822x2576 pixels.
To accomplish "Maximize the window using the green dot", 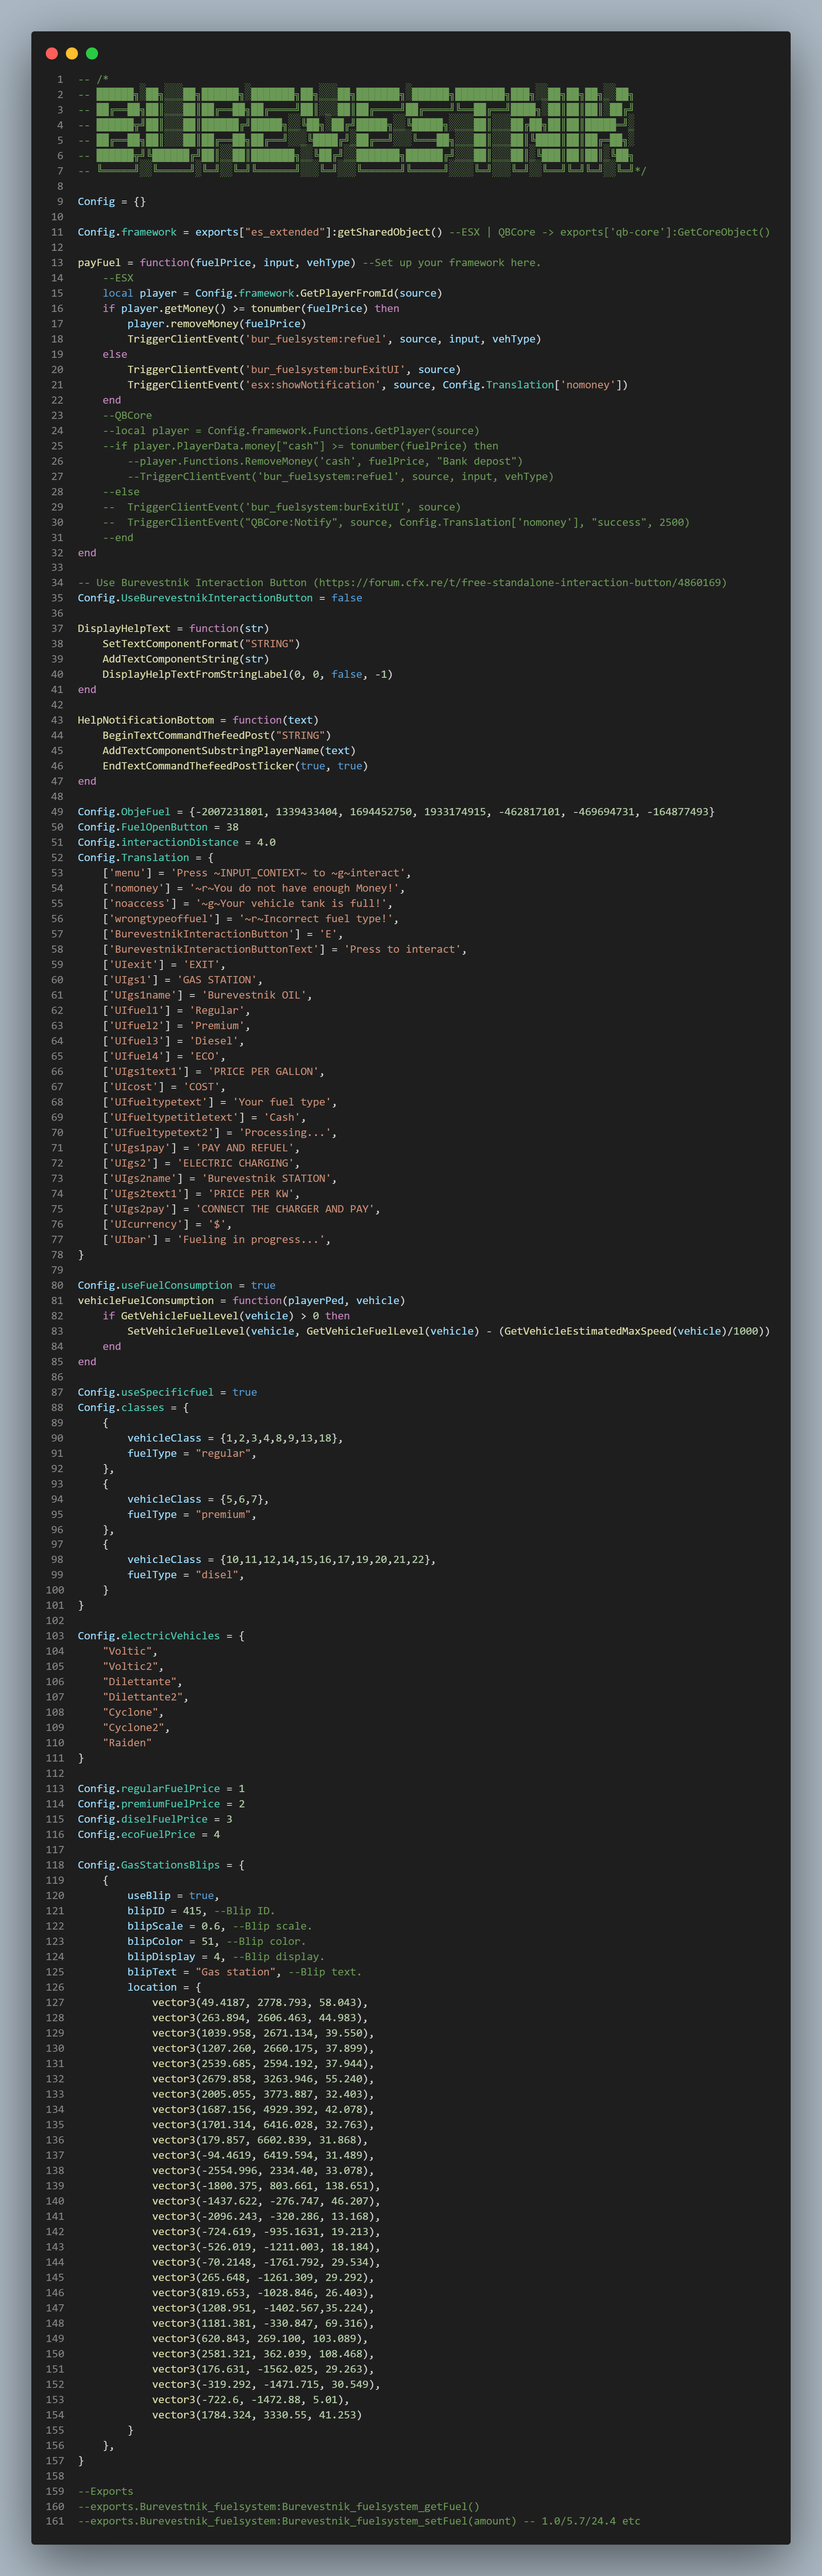I will (x=92, y=53).
